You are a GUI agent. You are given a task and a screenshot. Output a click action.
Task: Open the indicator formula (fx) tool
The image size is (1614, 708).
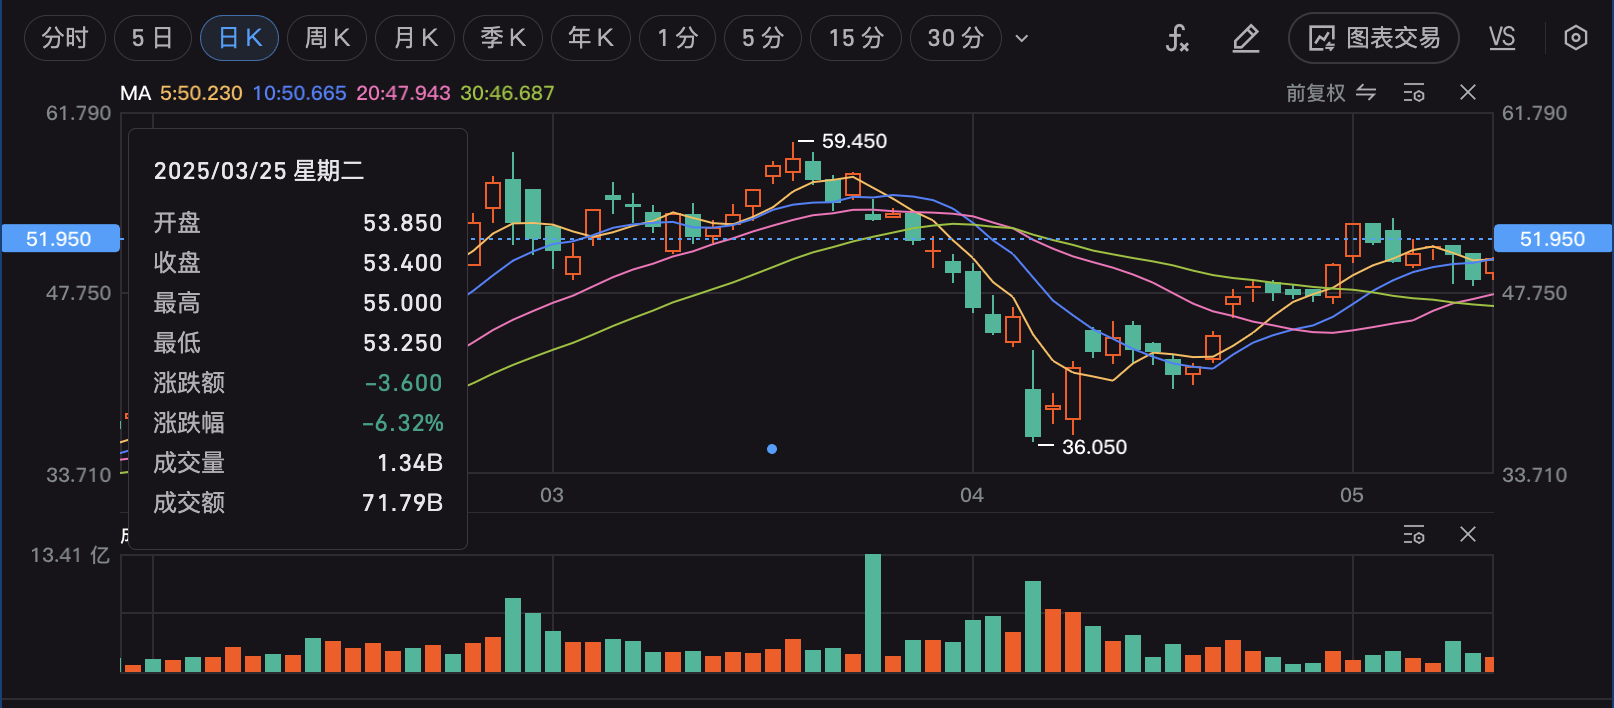(x=1177, y=39)
